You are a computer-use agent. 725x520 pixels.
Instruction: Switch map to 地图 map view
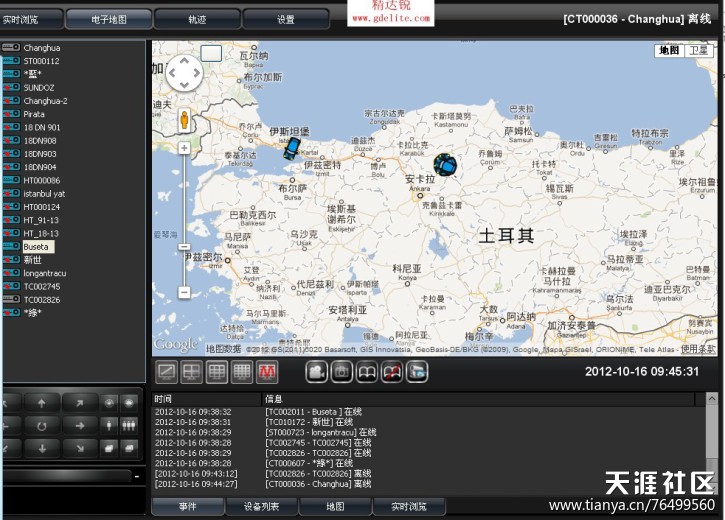[x=669, y=50]
